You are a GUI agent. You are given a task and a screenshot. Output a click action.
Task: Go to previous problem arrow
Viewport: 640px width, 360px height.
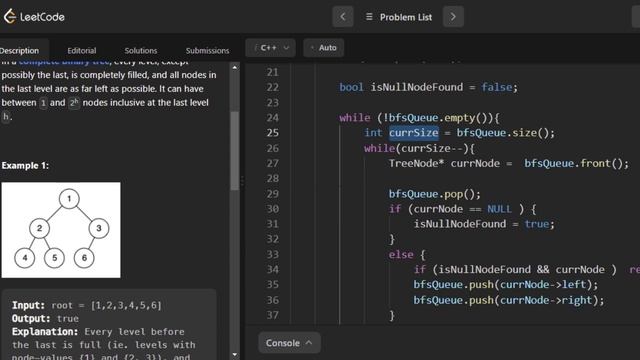[343, 17]
